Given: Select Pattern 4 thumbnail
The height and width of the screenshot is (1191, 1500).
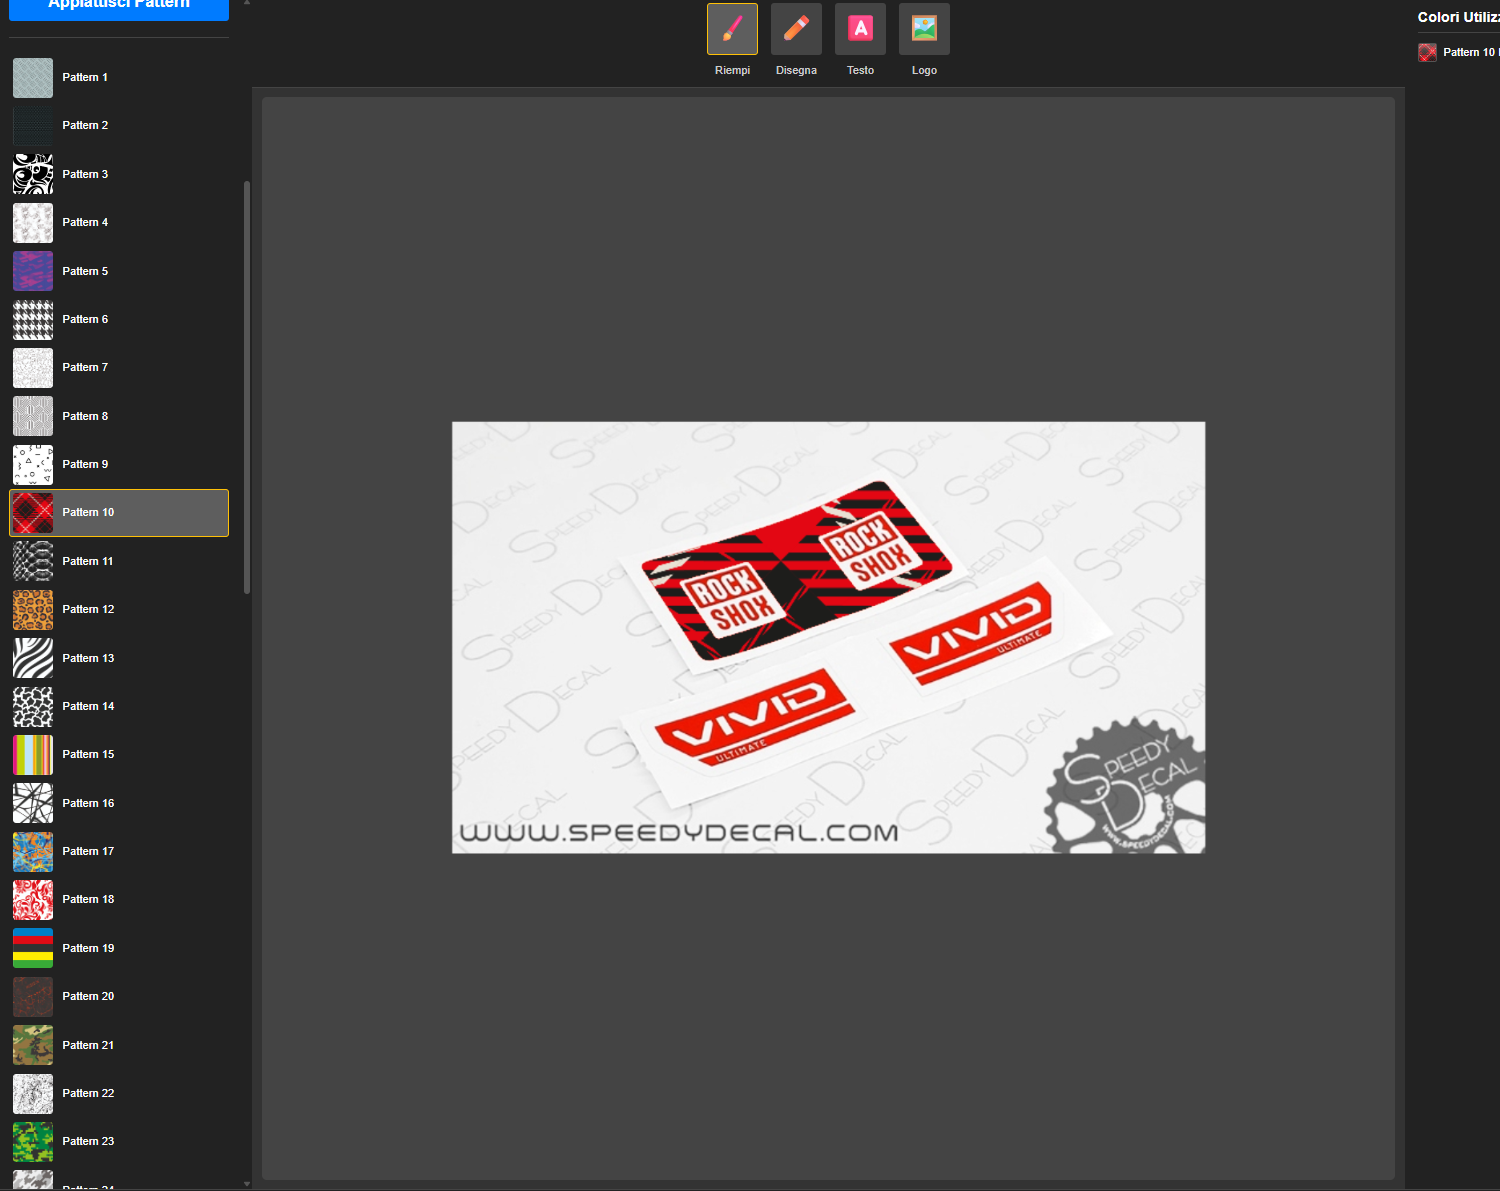Looking at the screenshot, I should pyautogui.click(x=33, y=223).
